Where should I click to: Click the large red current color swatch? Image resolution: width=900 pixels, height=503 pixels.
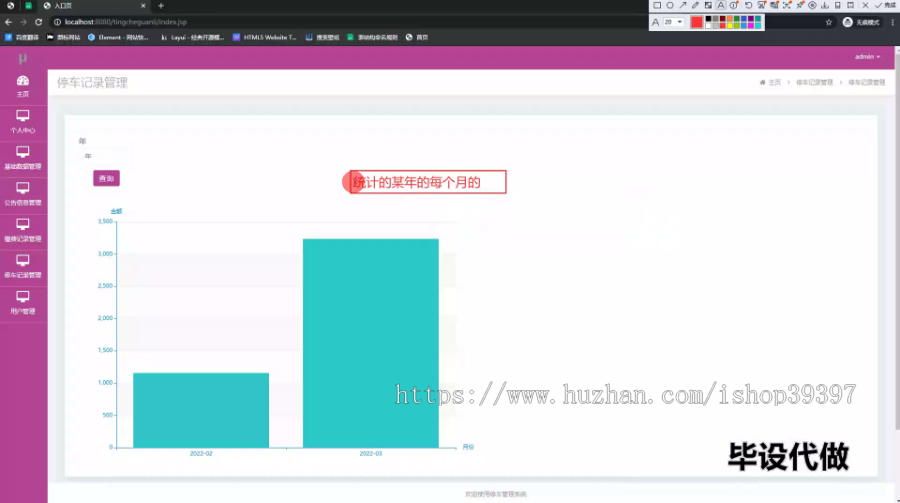(697, 22)
